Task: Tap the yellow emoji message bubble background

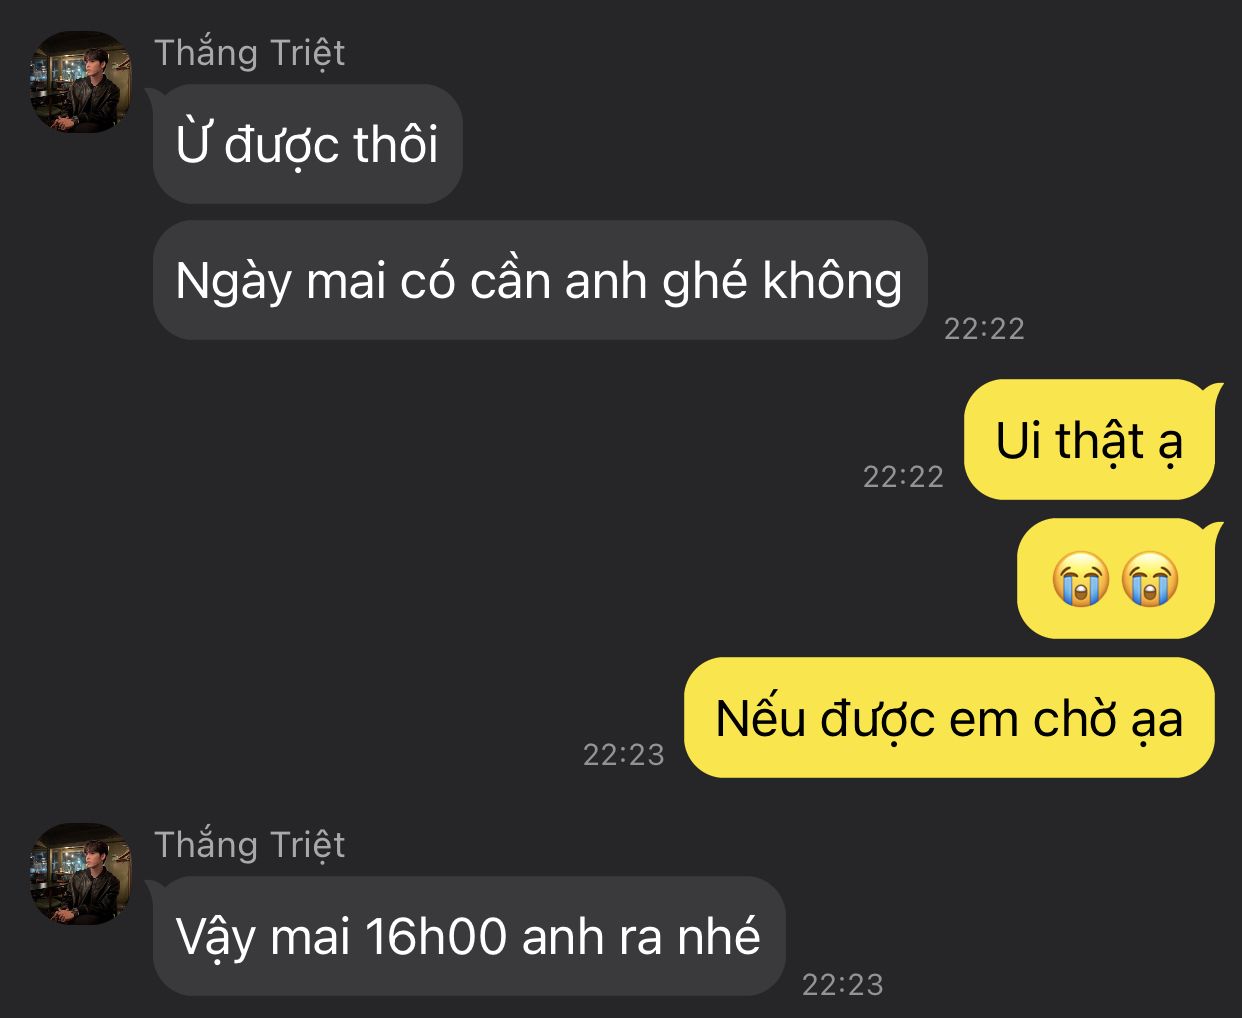Action: [1116, 579]
